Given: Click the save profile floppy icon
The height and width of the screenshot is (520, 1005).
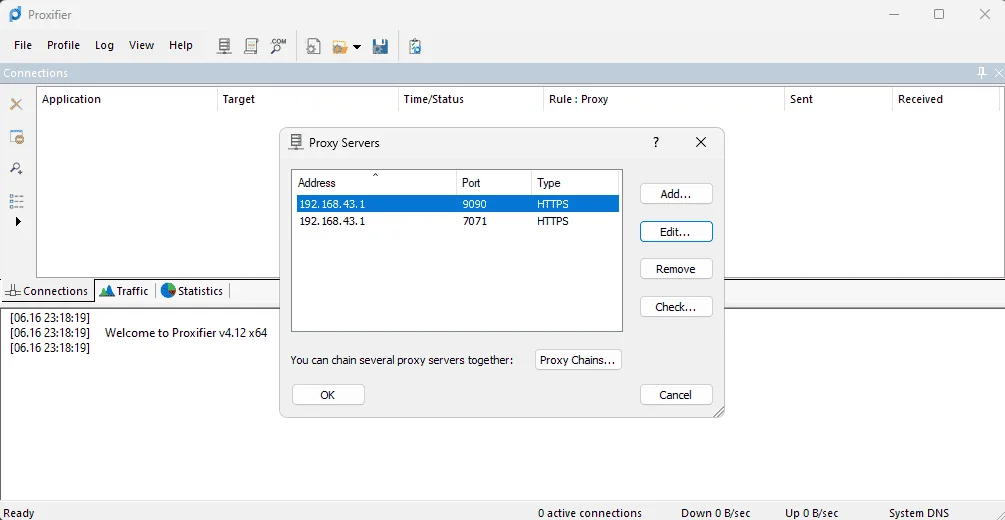Looking at the screenshot, I should click(x=380, y=46).
